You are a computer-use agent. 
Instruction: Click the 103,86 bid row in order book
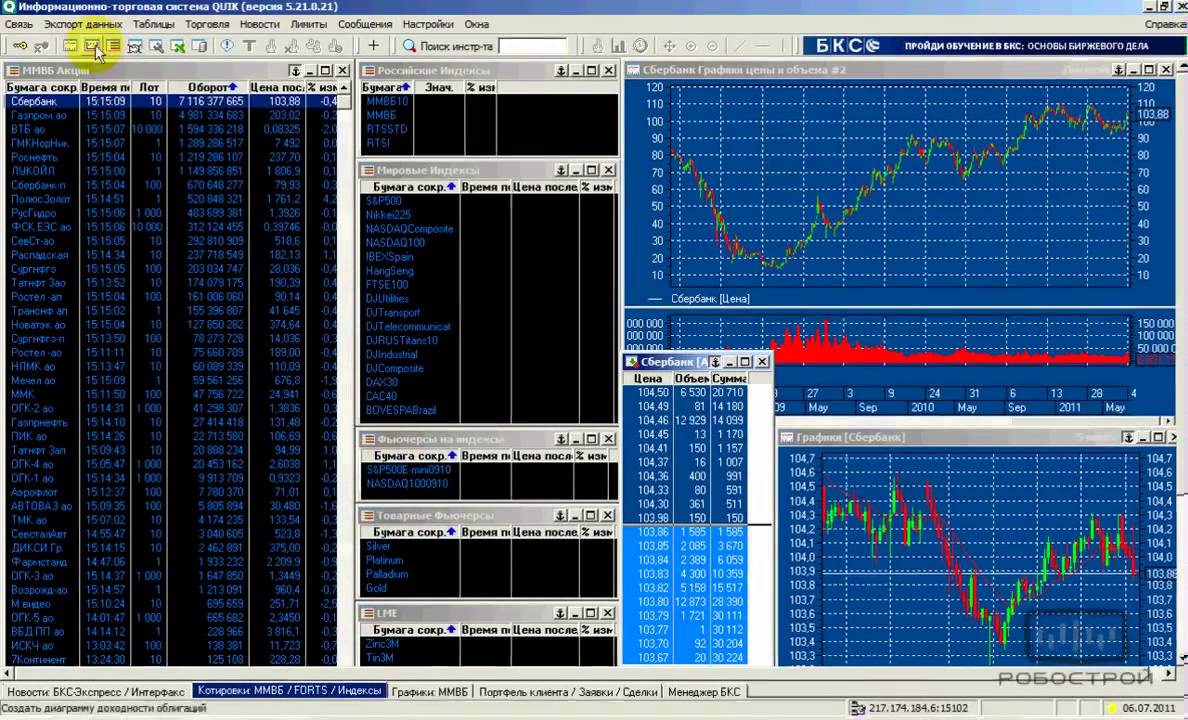point(685,532)
